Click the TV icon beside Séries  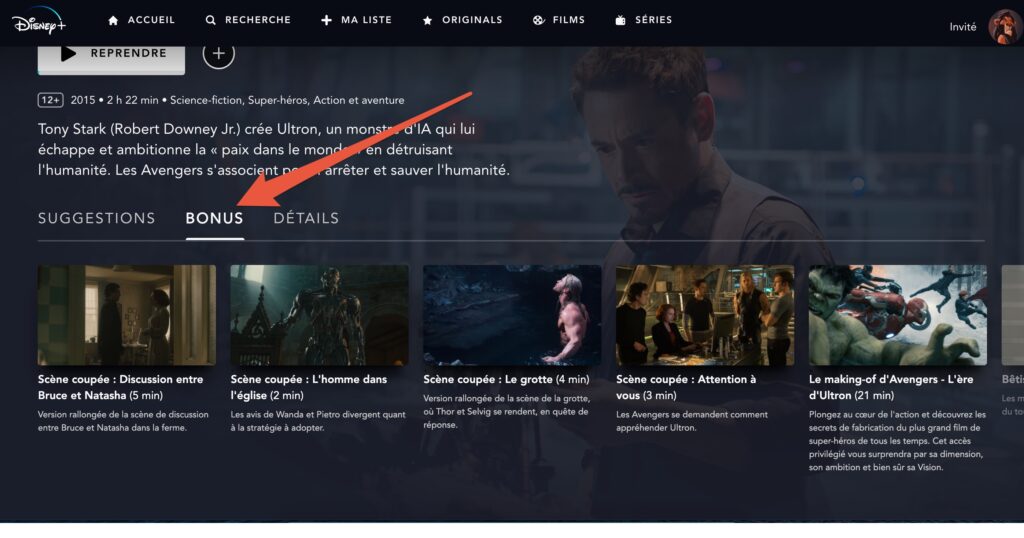click(x=620, y=20)
